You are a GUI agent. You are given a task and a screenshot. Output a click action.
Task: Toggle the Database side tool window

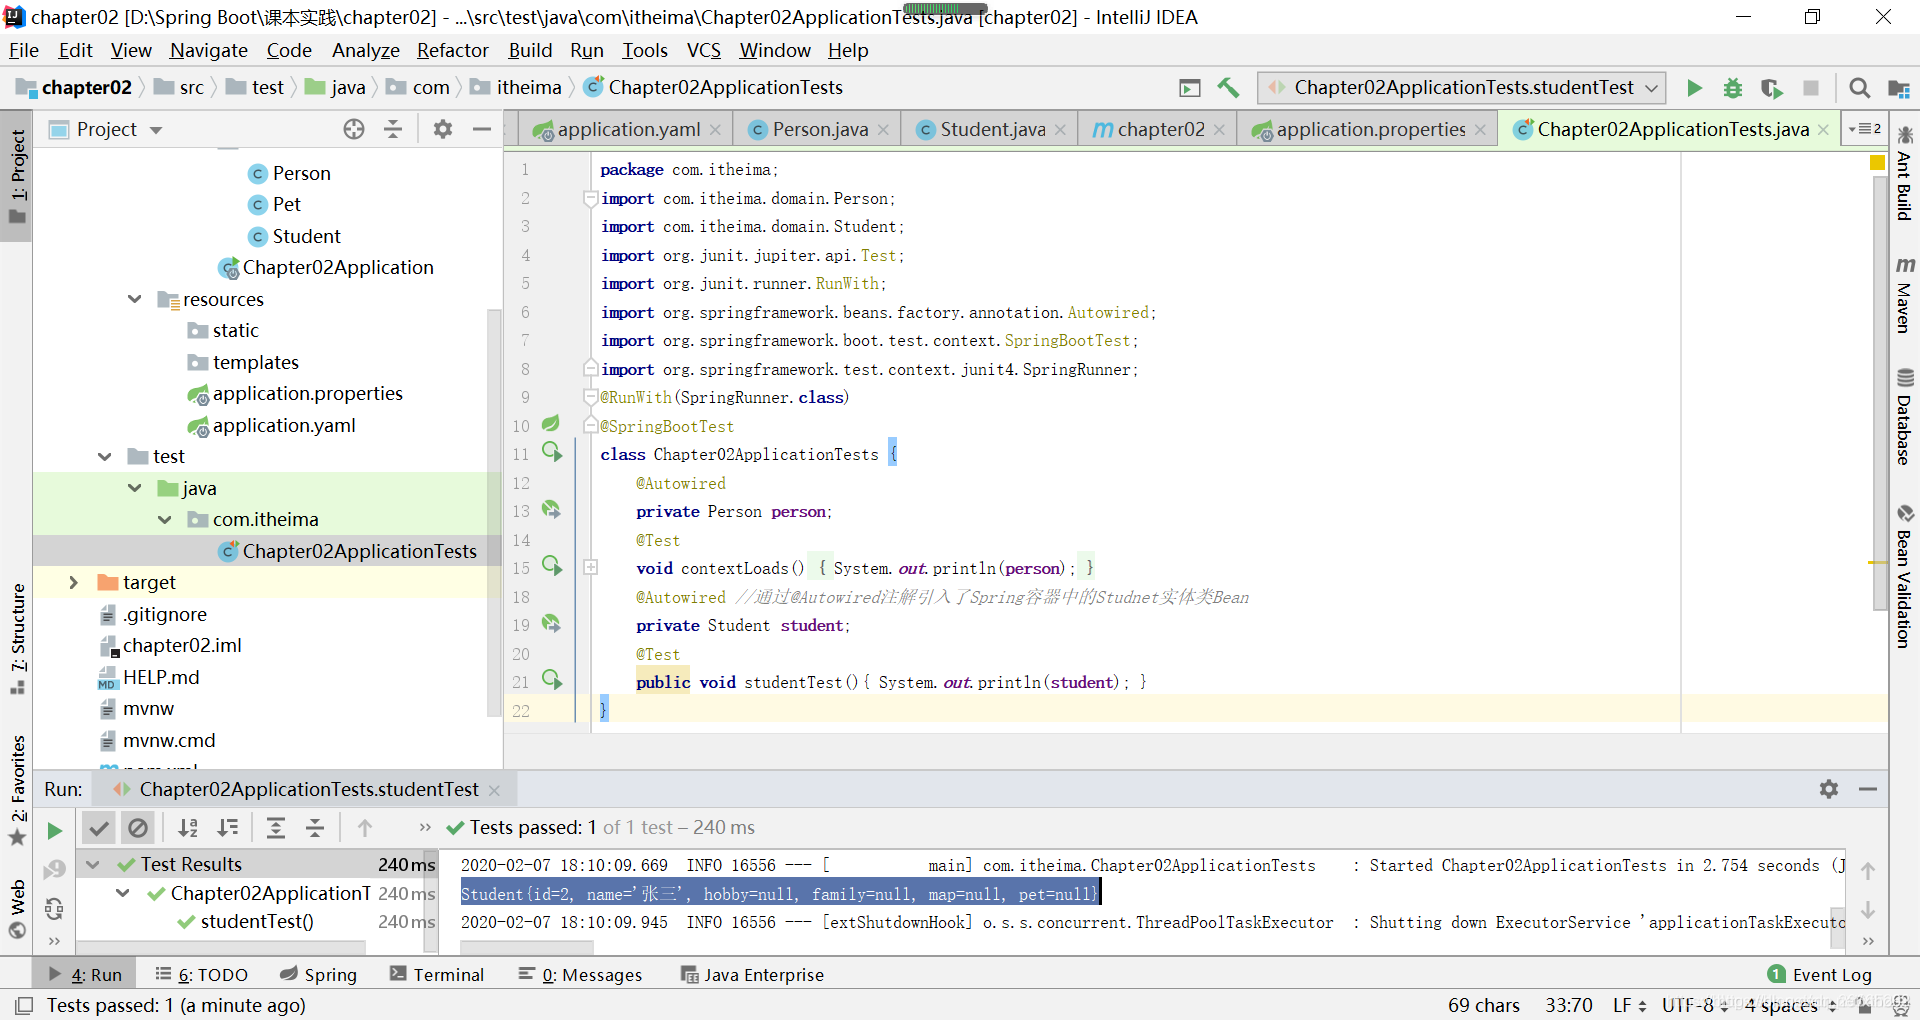pos(1905,417)
